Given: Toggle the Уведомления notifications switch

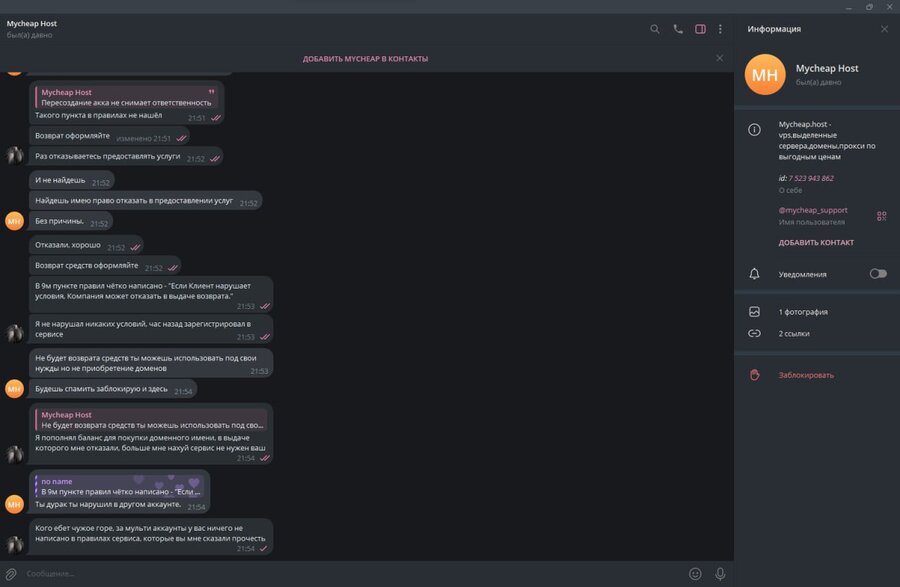Looking at the screenshot, I should pos(877,273).
